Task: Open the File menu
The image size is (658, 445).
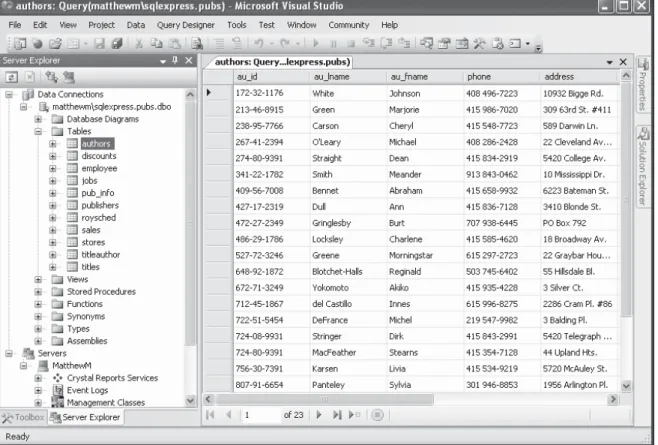Action: point(15,25)
